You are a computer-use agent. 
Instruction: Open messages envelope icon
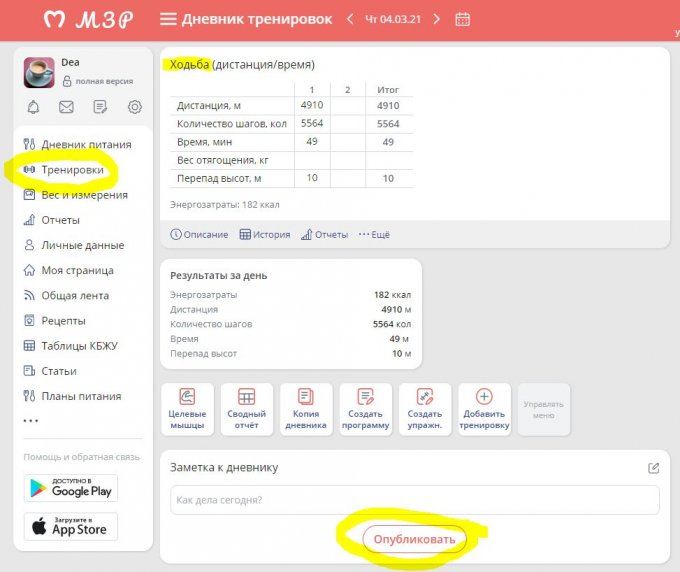tap(67, 107)
